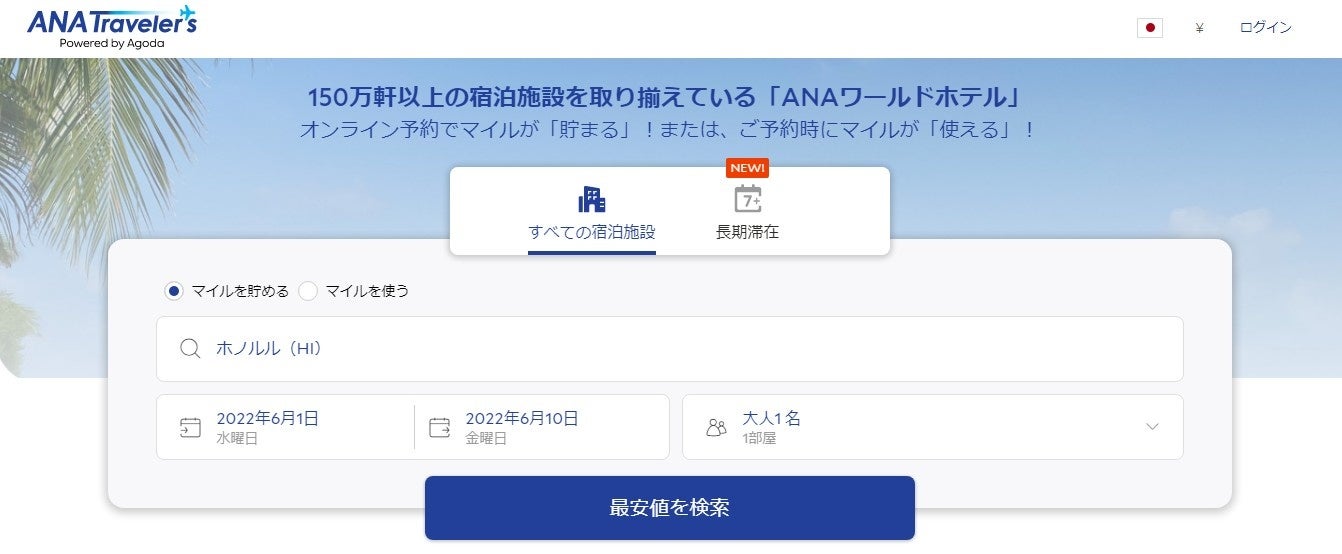
Task: Click the magnifying glass search icon
Action: (190, 349)
